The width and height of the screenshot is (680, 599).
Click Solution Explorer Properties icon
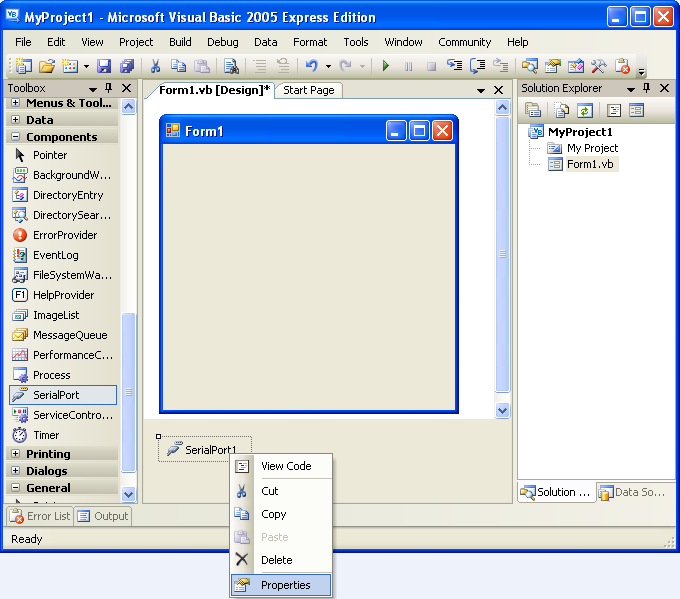(533, 110)
